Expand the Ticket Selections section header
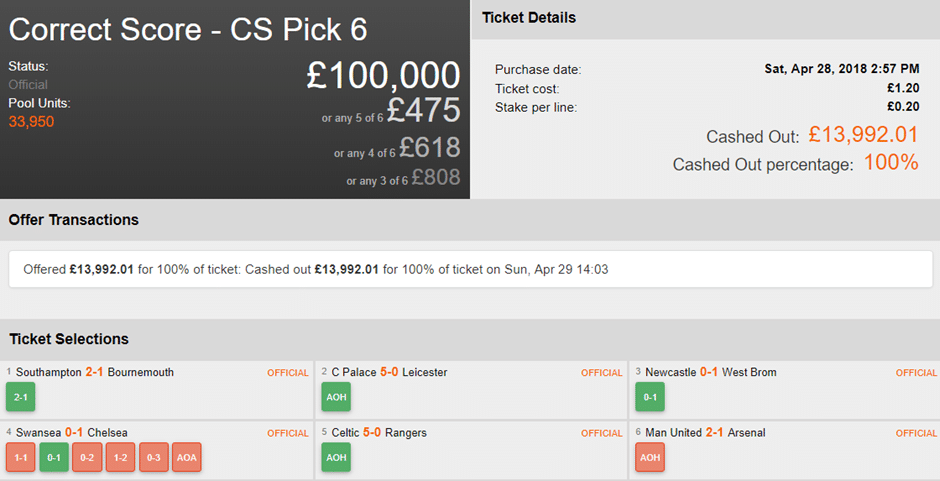 click(x=69, y=340)
